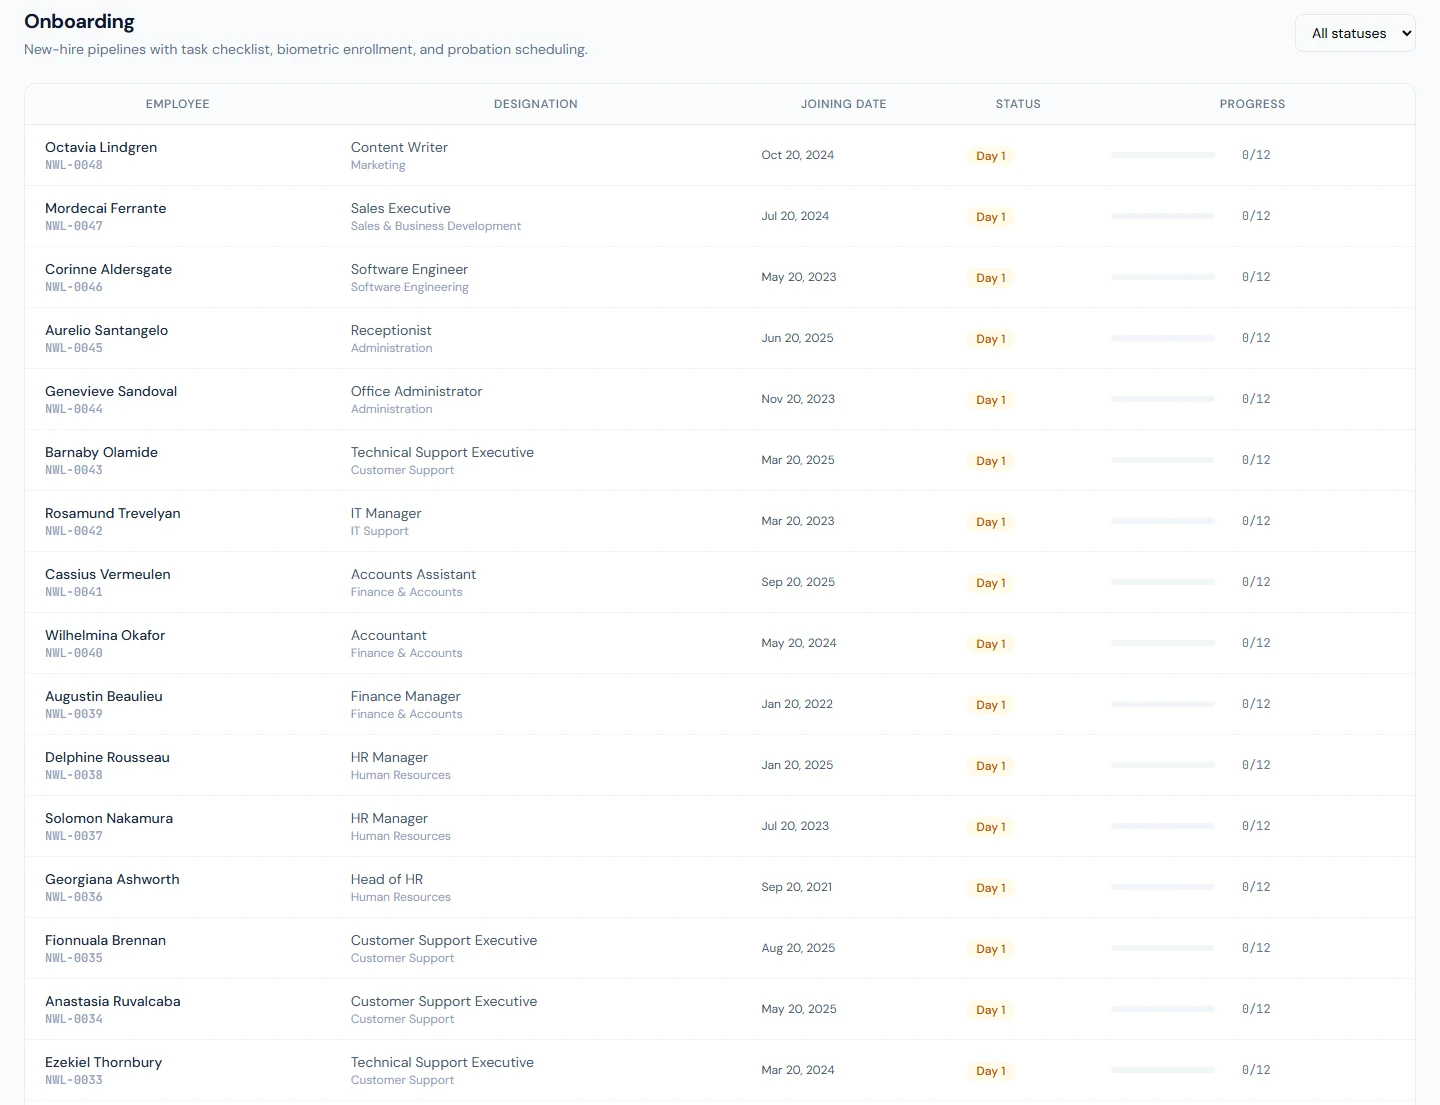The width and height of the screenshot is (1440, 1105).
Task: Click the Finance Manager designation
Action: pos(406,696)
